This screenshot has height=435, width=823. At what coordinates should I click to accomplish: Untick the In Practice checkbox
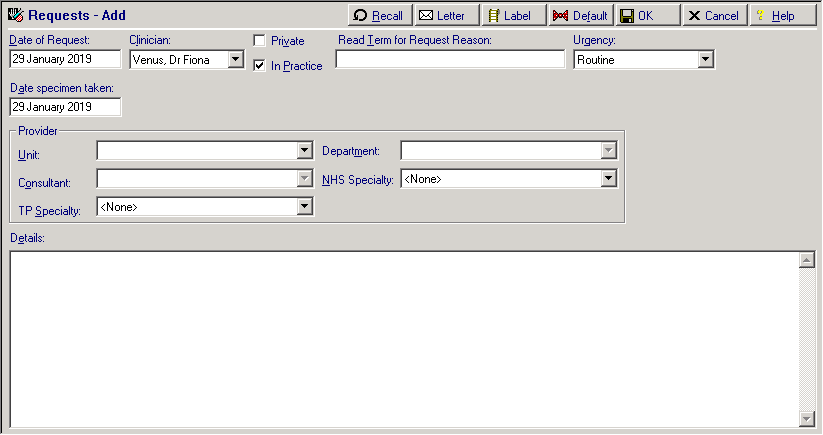coord(260,66)
